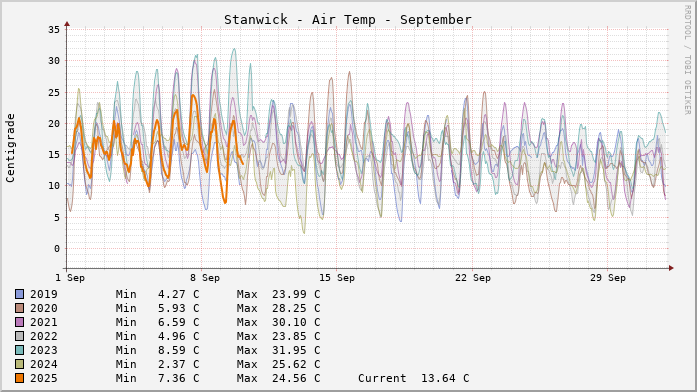Click the red arrow at x-axis end

[x=671, y=268]
